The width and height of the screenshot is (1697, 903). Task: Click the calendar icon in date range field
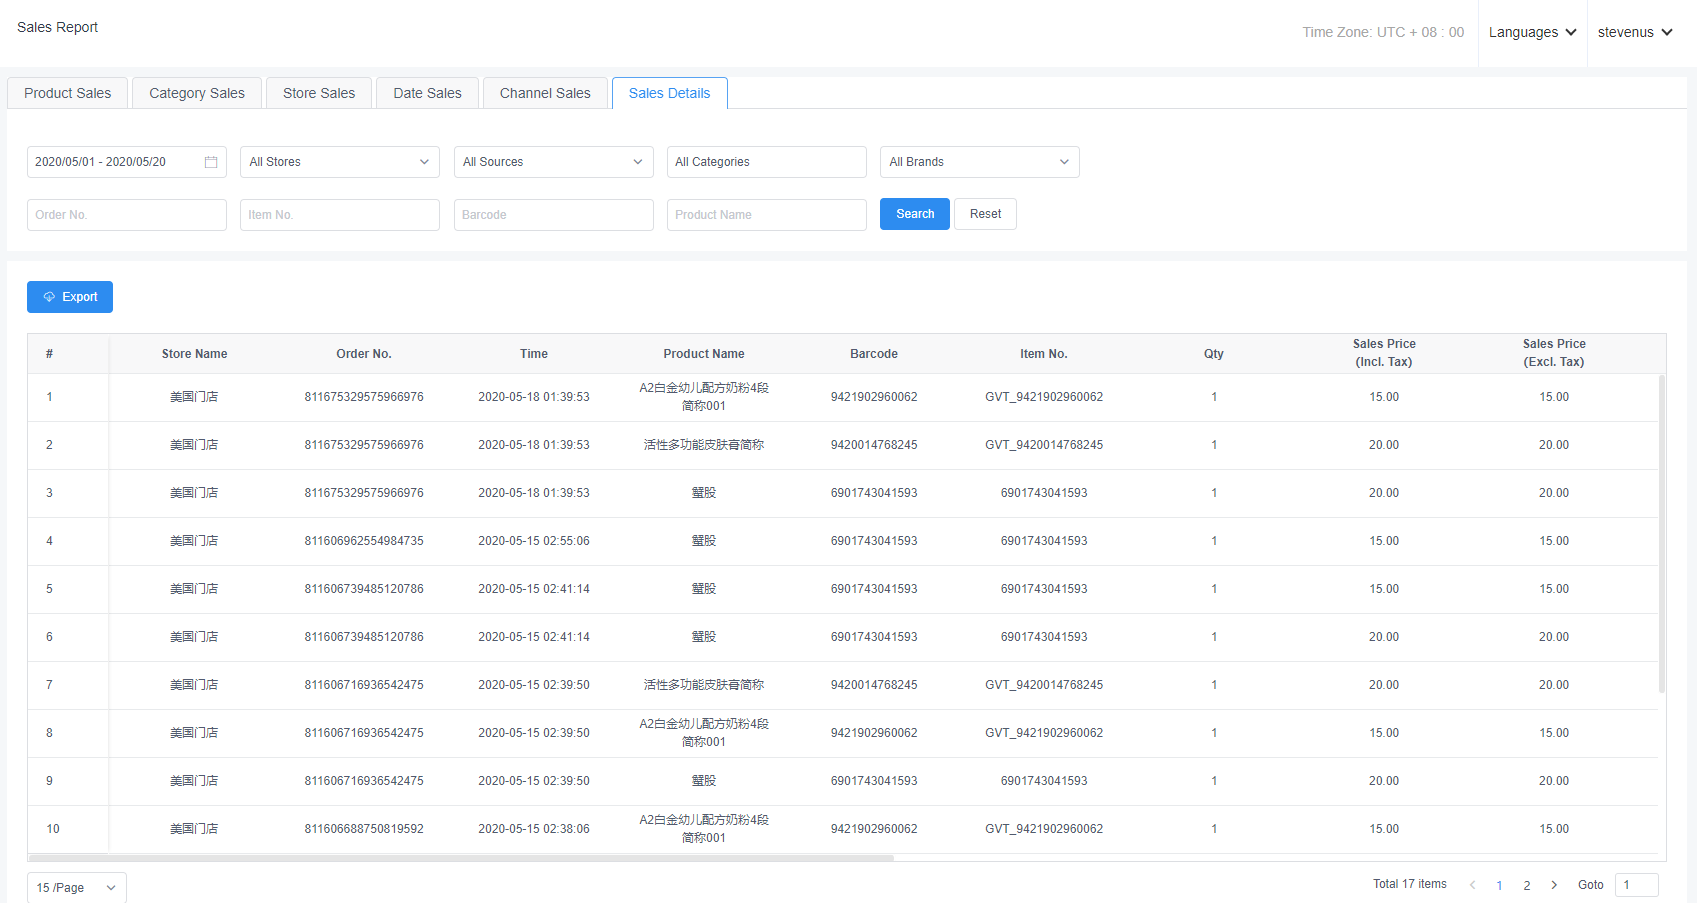point(211,162)
